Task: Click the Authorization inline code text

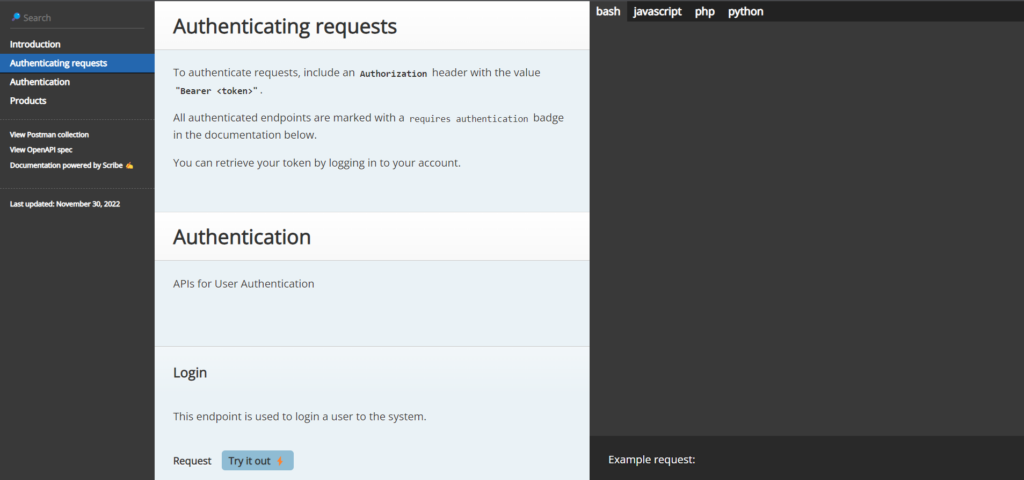Action: pos(393,74)
